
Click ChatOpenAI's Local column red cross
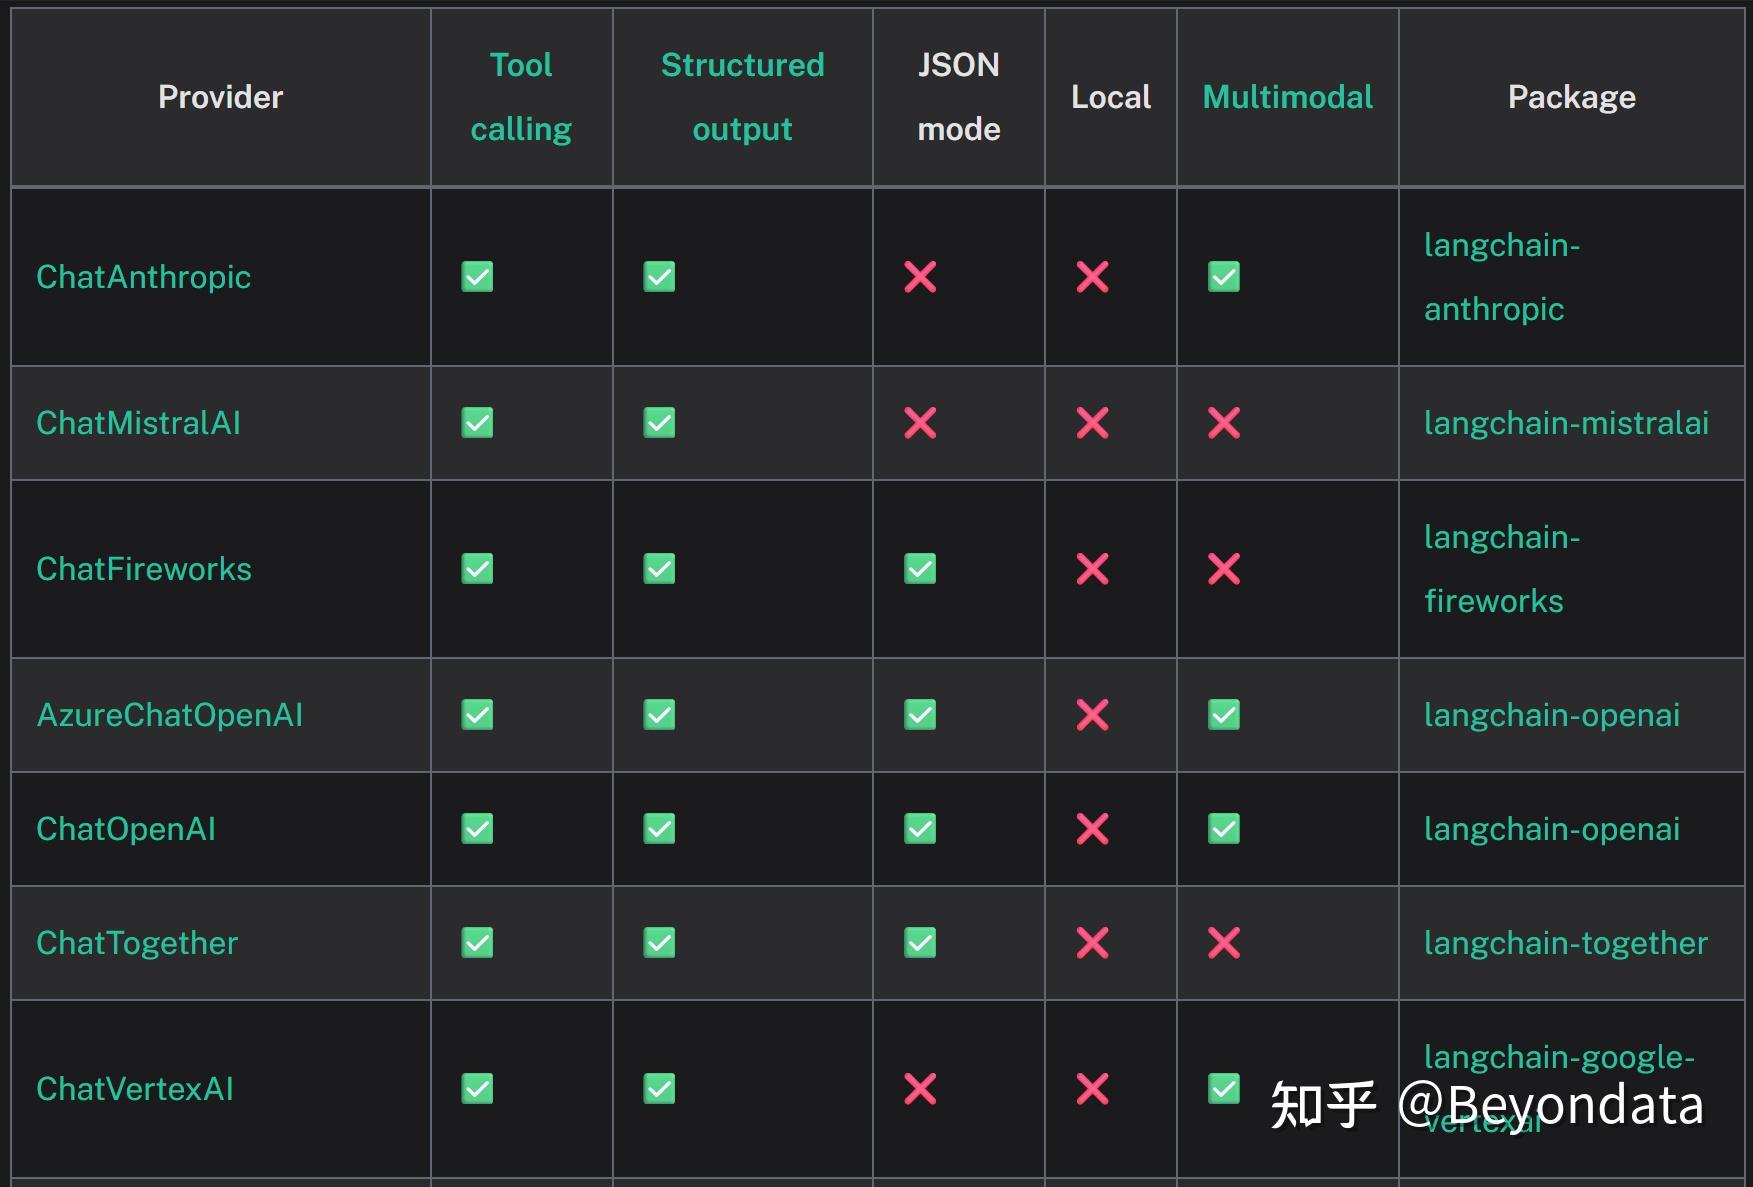pyautogui.click(x=1092, y=829)
